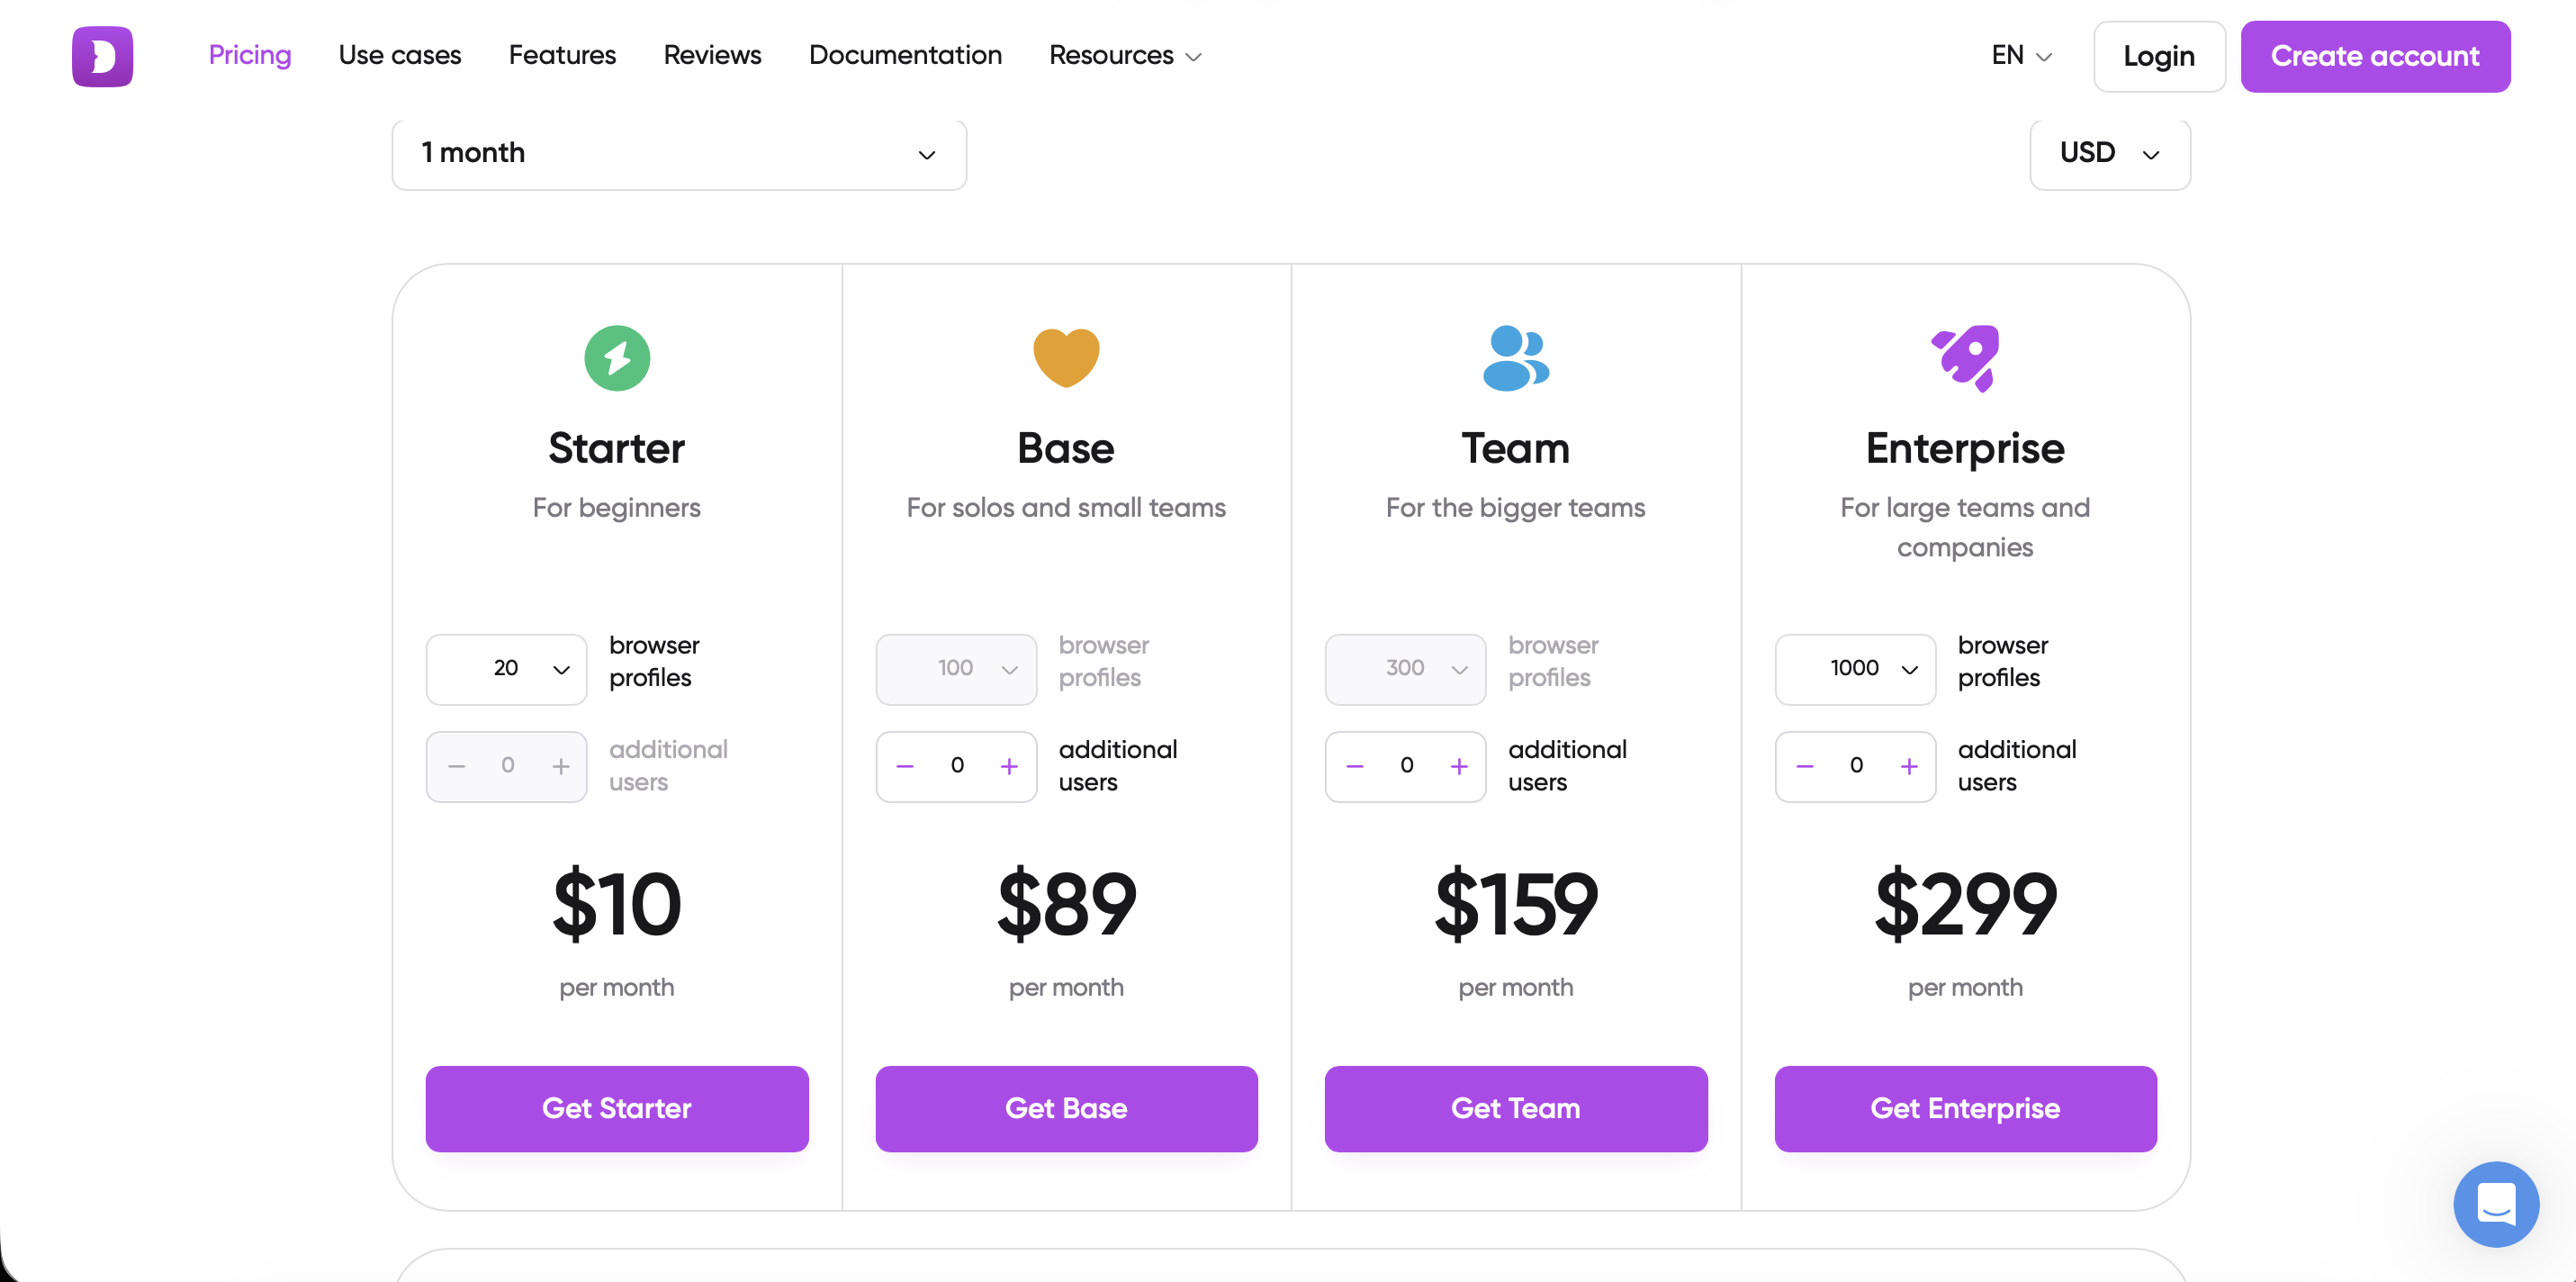Increase additional users for Base plan

click(1009, 766)
